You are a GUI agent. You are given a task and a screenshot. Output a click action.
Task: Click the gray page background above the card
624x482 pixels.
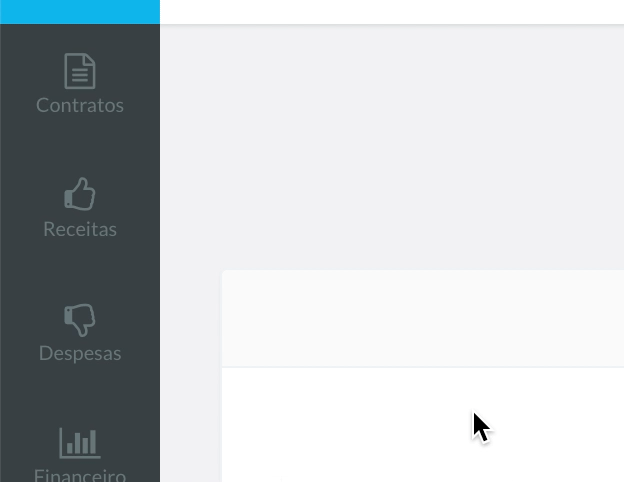point(392,147)
